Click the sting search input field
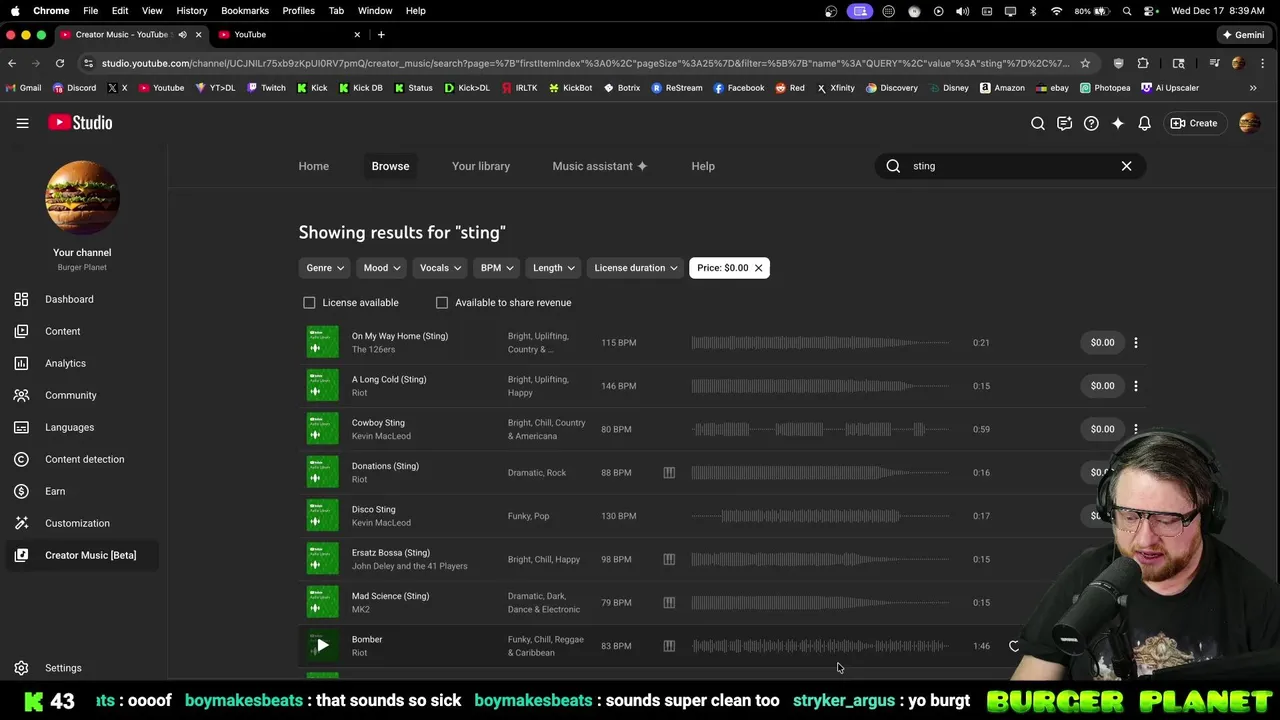The height and width of the screenshot is (720, 1280). [x=1010, y=166]
